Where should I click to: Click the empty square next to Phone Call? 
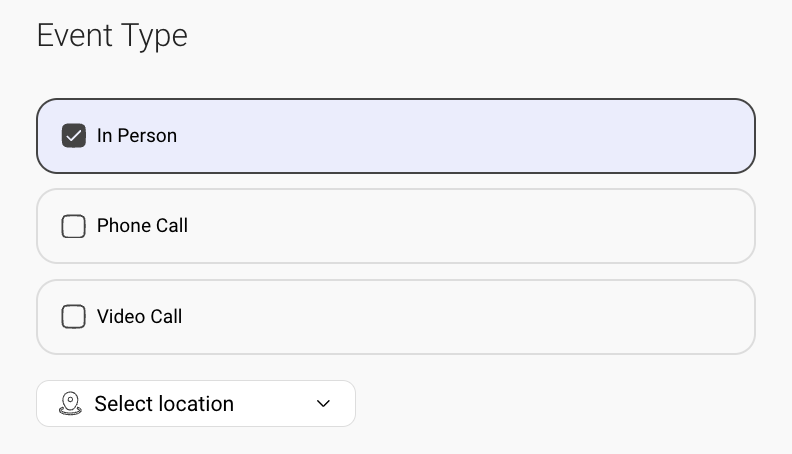click(x=74, y=226)
